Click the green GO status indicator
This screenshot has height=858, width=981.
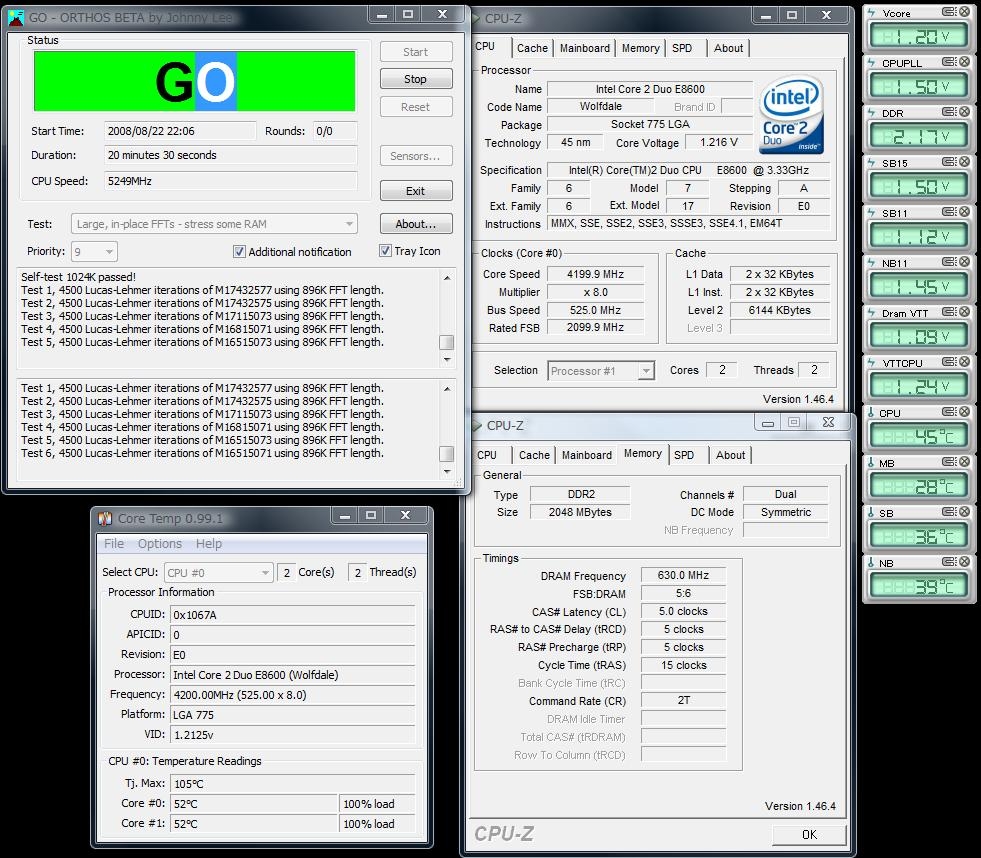coord(195,82)
